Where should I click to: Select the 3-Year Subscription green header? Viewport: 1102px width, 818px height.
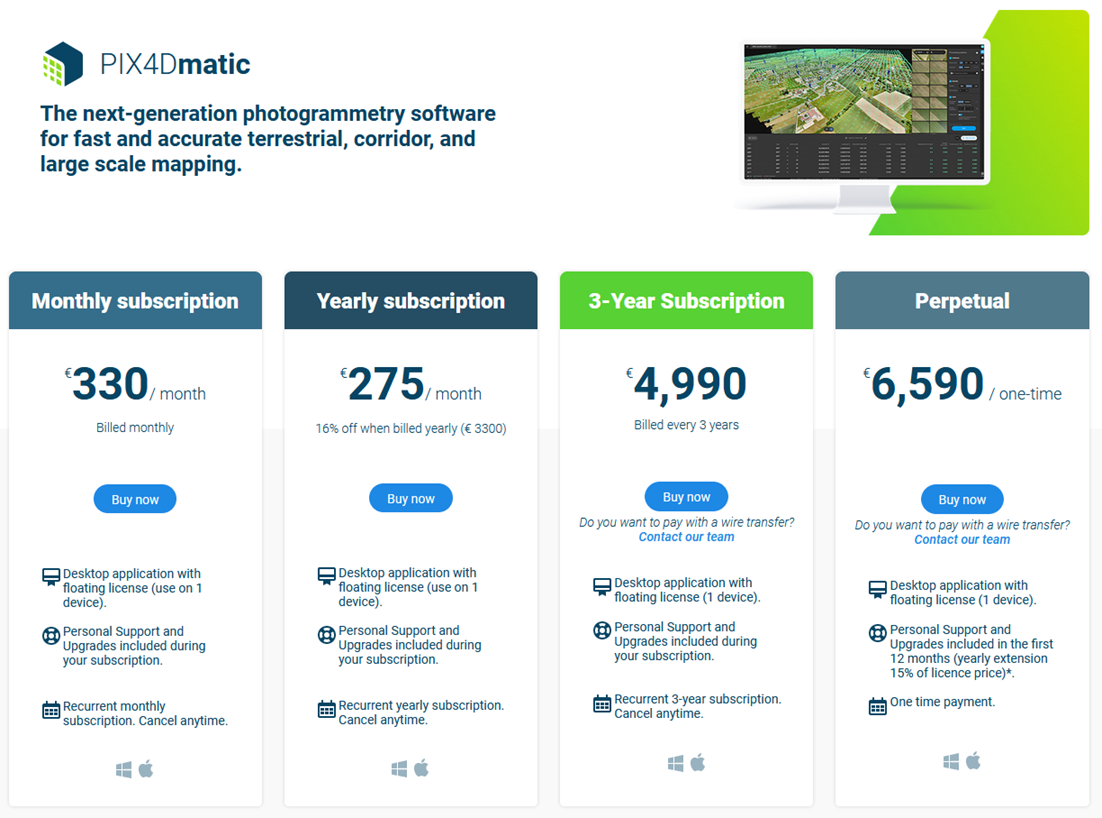tap(687, 301)
